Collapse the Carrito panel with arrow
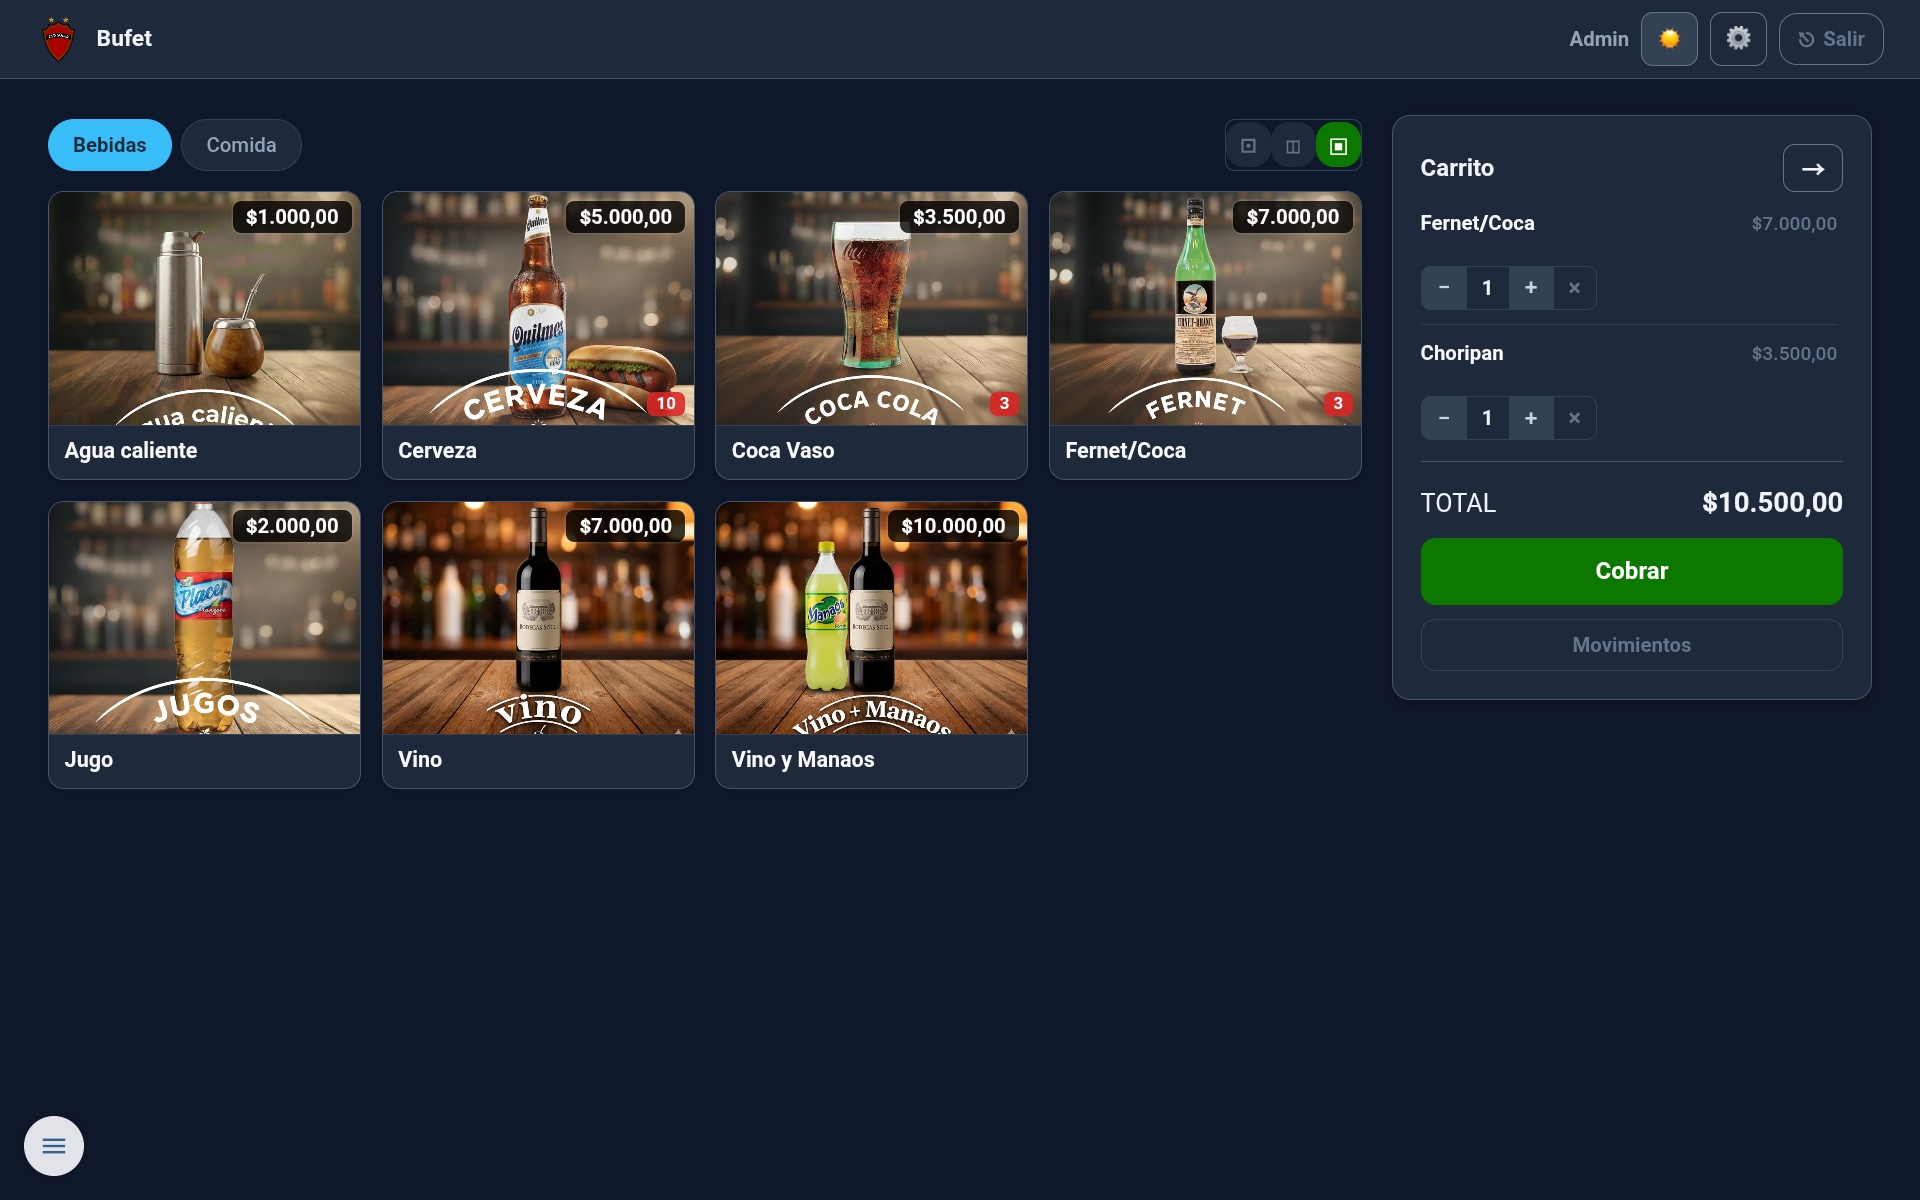 pyautogui.click(x=1812, y=168)
